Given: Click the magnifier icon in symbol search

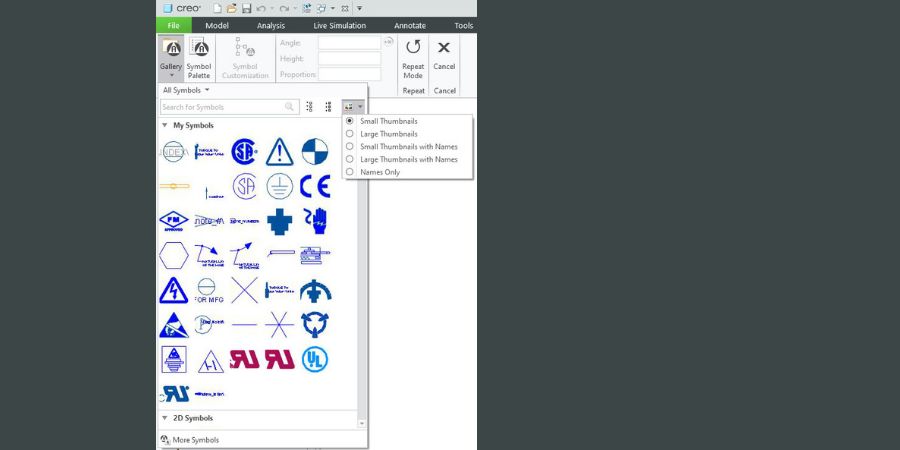Looking at the screenshot, I should [x=290, y=107].
